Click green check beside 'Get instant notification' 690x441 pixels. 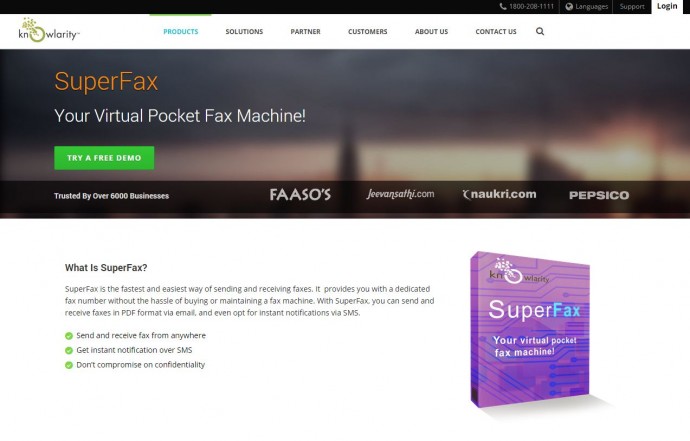pyautogui.click(x=69, y=350)
